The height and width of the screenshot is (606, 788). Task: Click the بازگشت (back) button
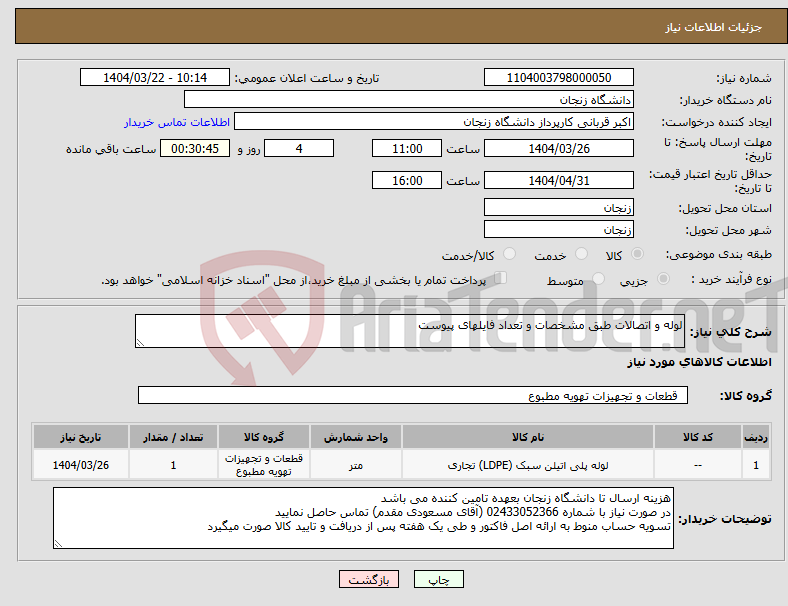click(369, 579)
